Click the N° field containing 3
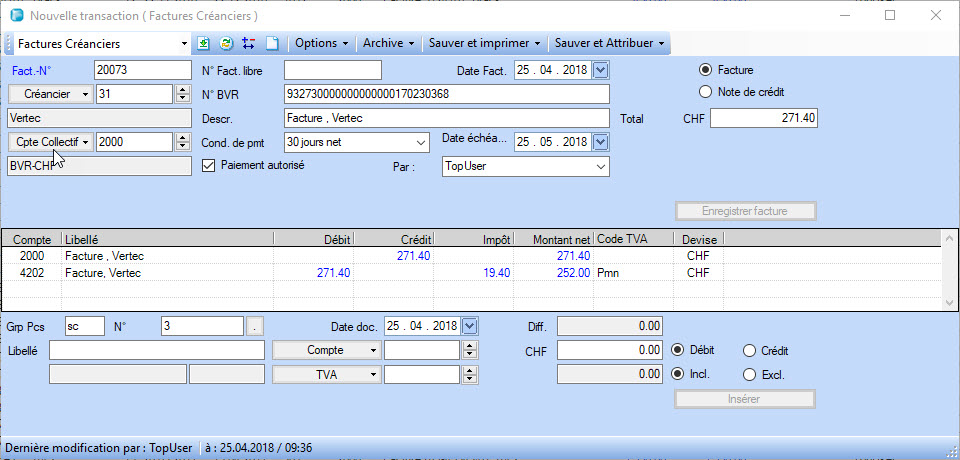 click(203, 326)
